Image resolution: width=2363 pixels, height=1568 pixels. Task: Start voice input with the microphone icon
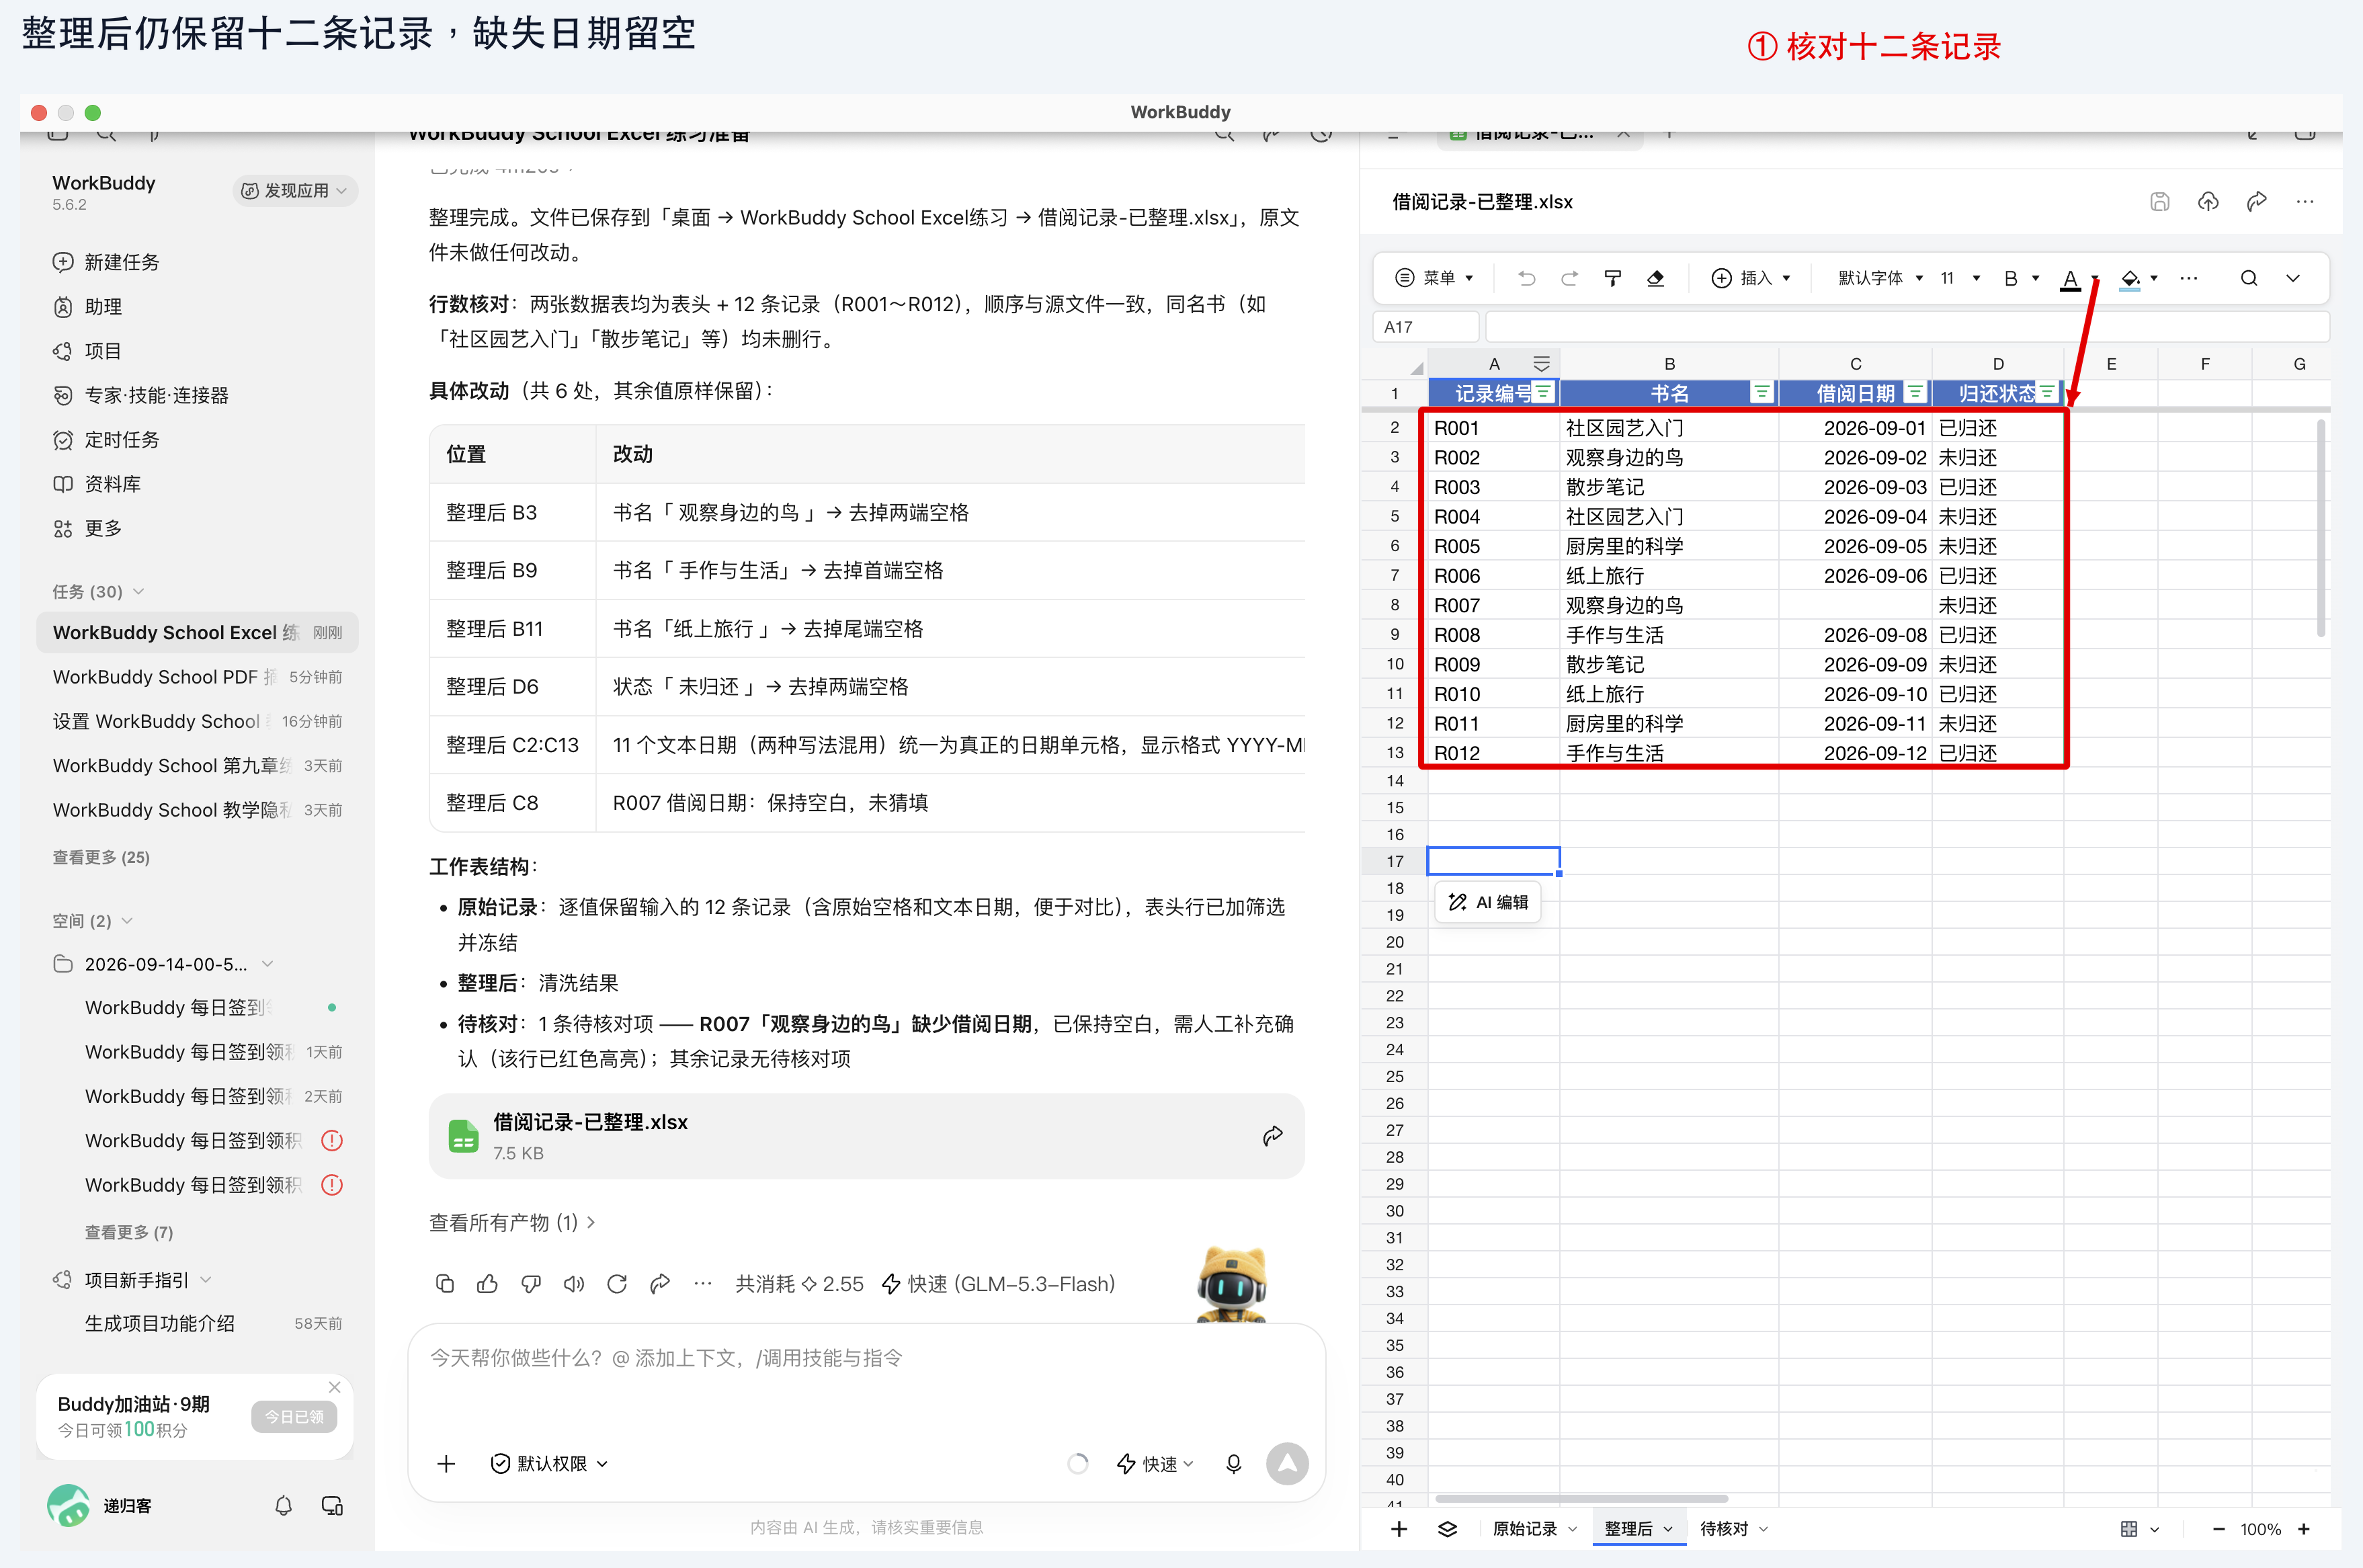pyautogui.click(x=1234, y=1464)
